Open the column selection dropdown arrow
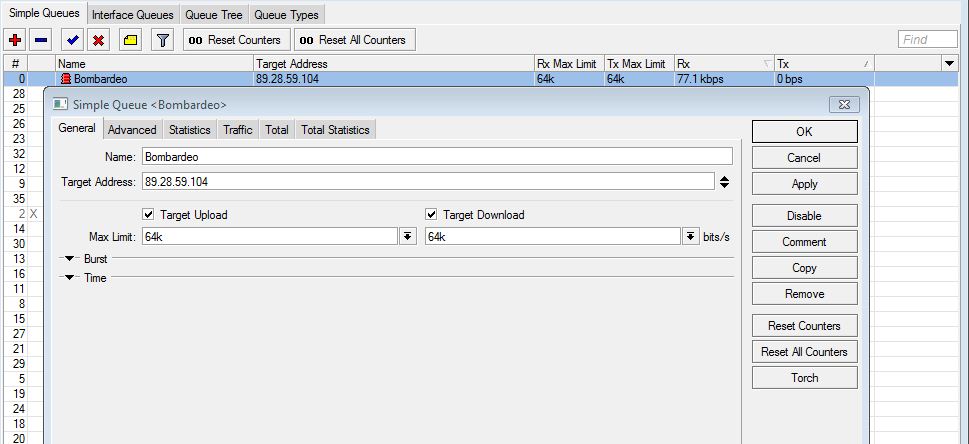 pyautogui.click(x=949, y=64)
